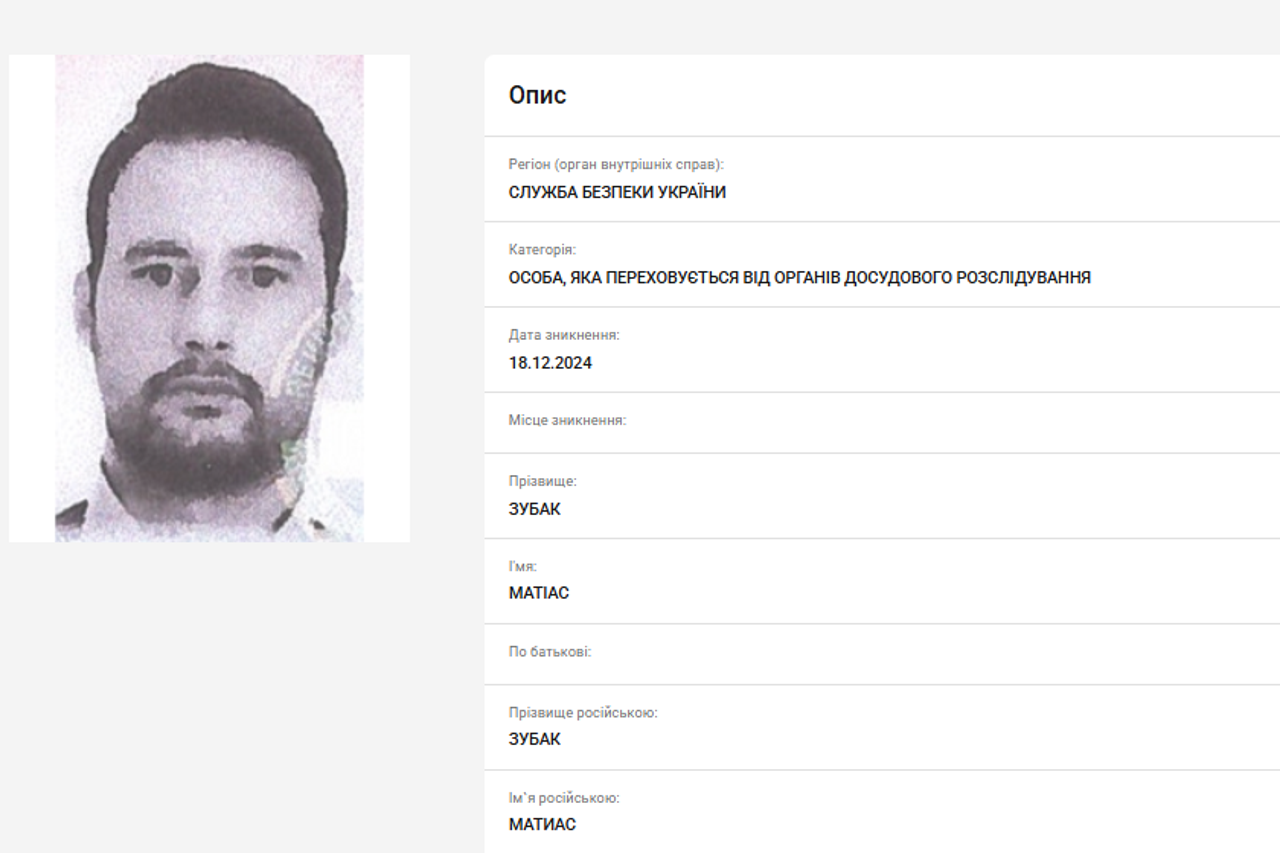The image size is (1280, 853).
Task: Click the "Опис" section heading
Action: coord(537,95)
